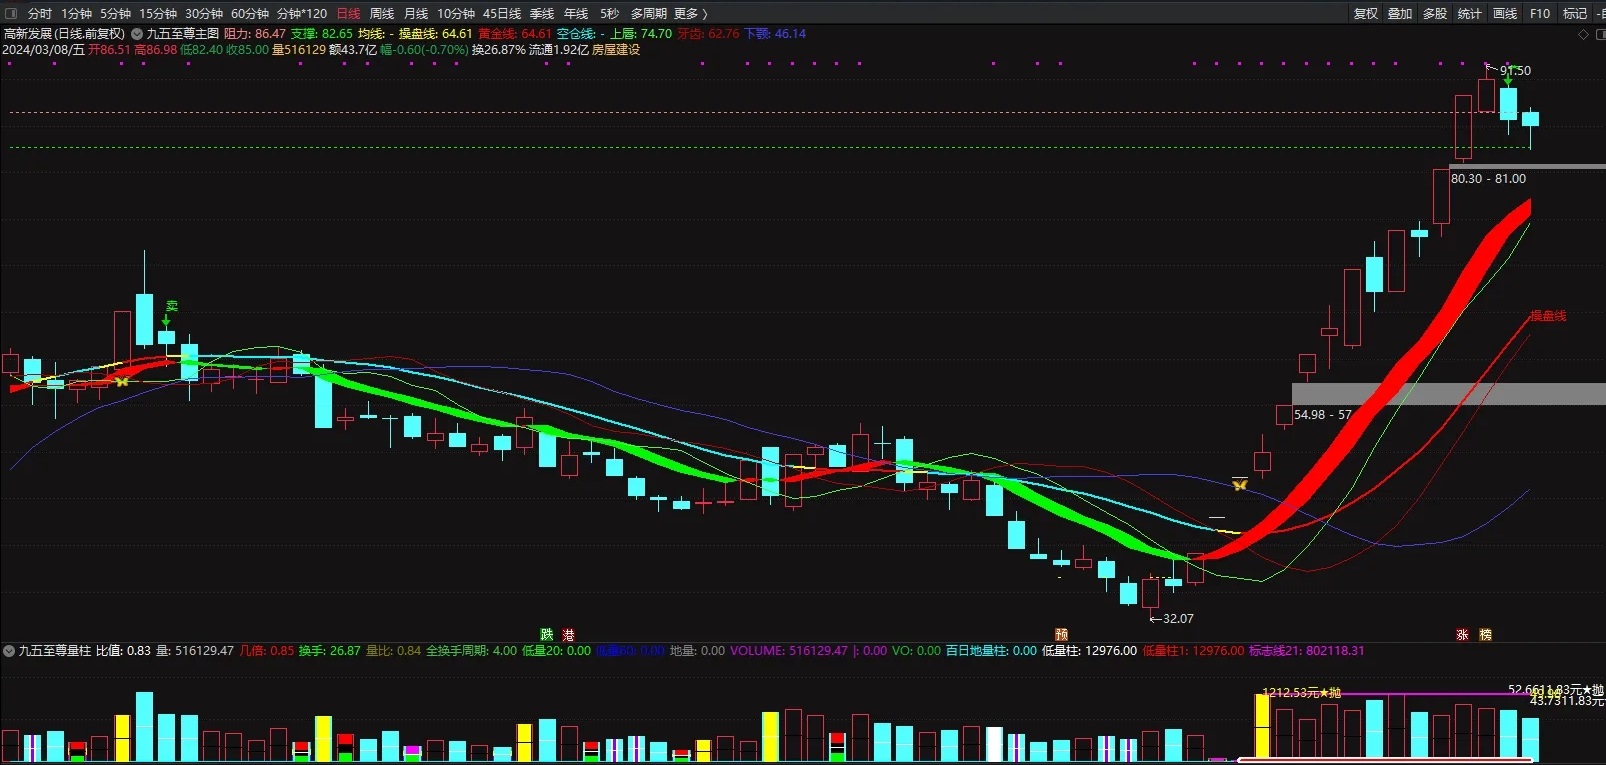Click the 跌 event marker
Screen dimensions: 1606x765
(547, 635)
